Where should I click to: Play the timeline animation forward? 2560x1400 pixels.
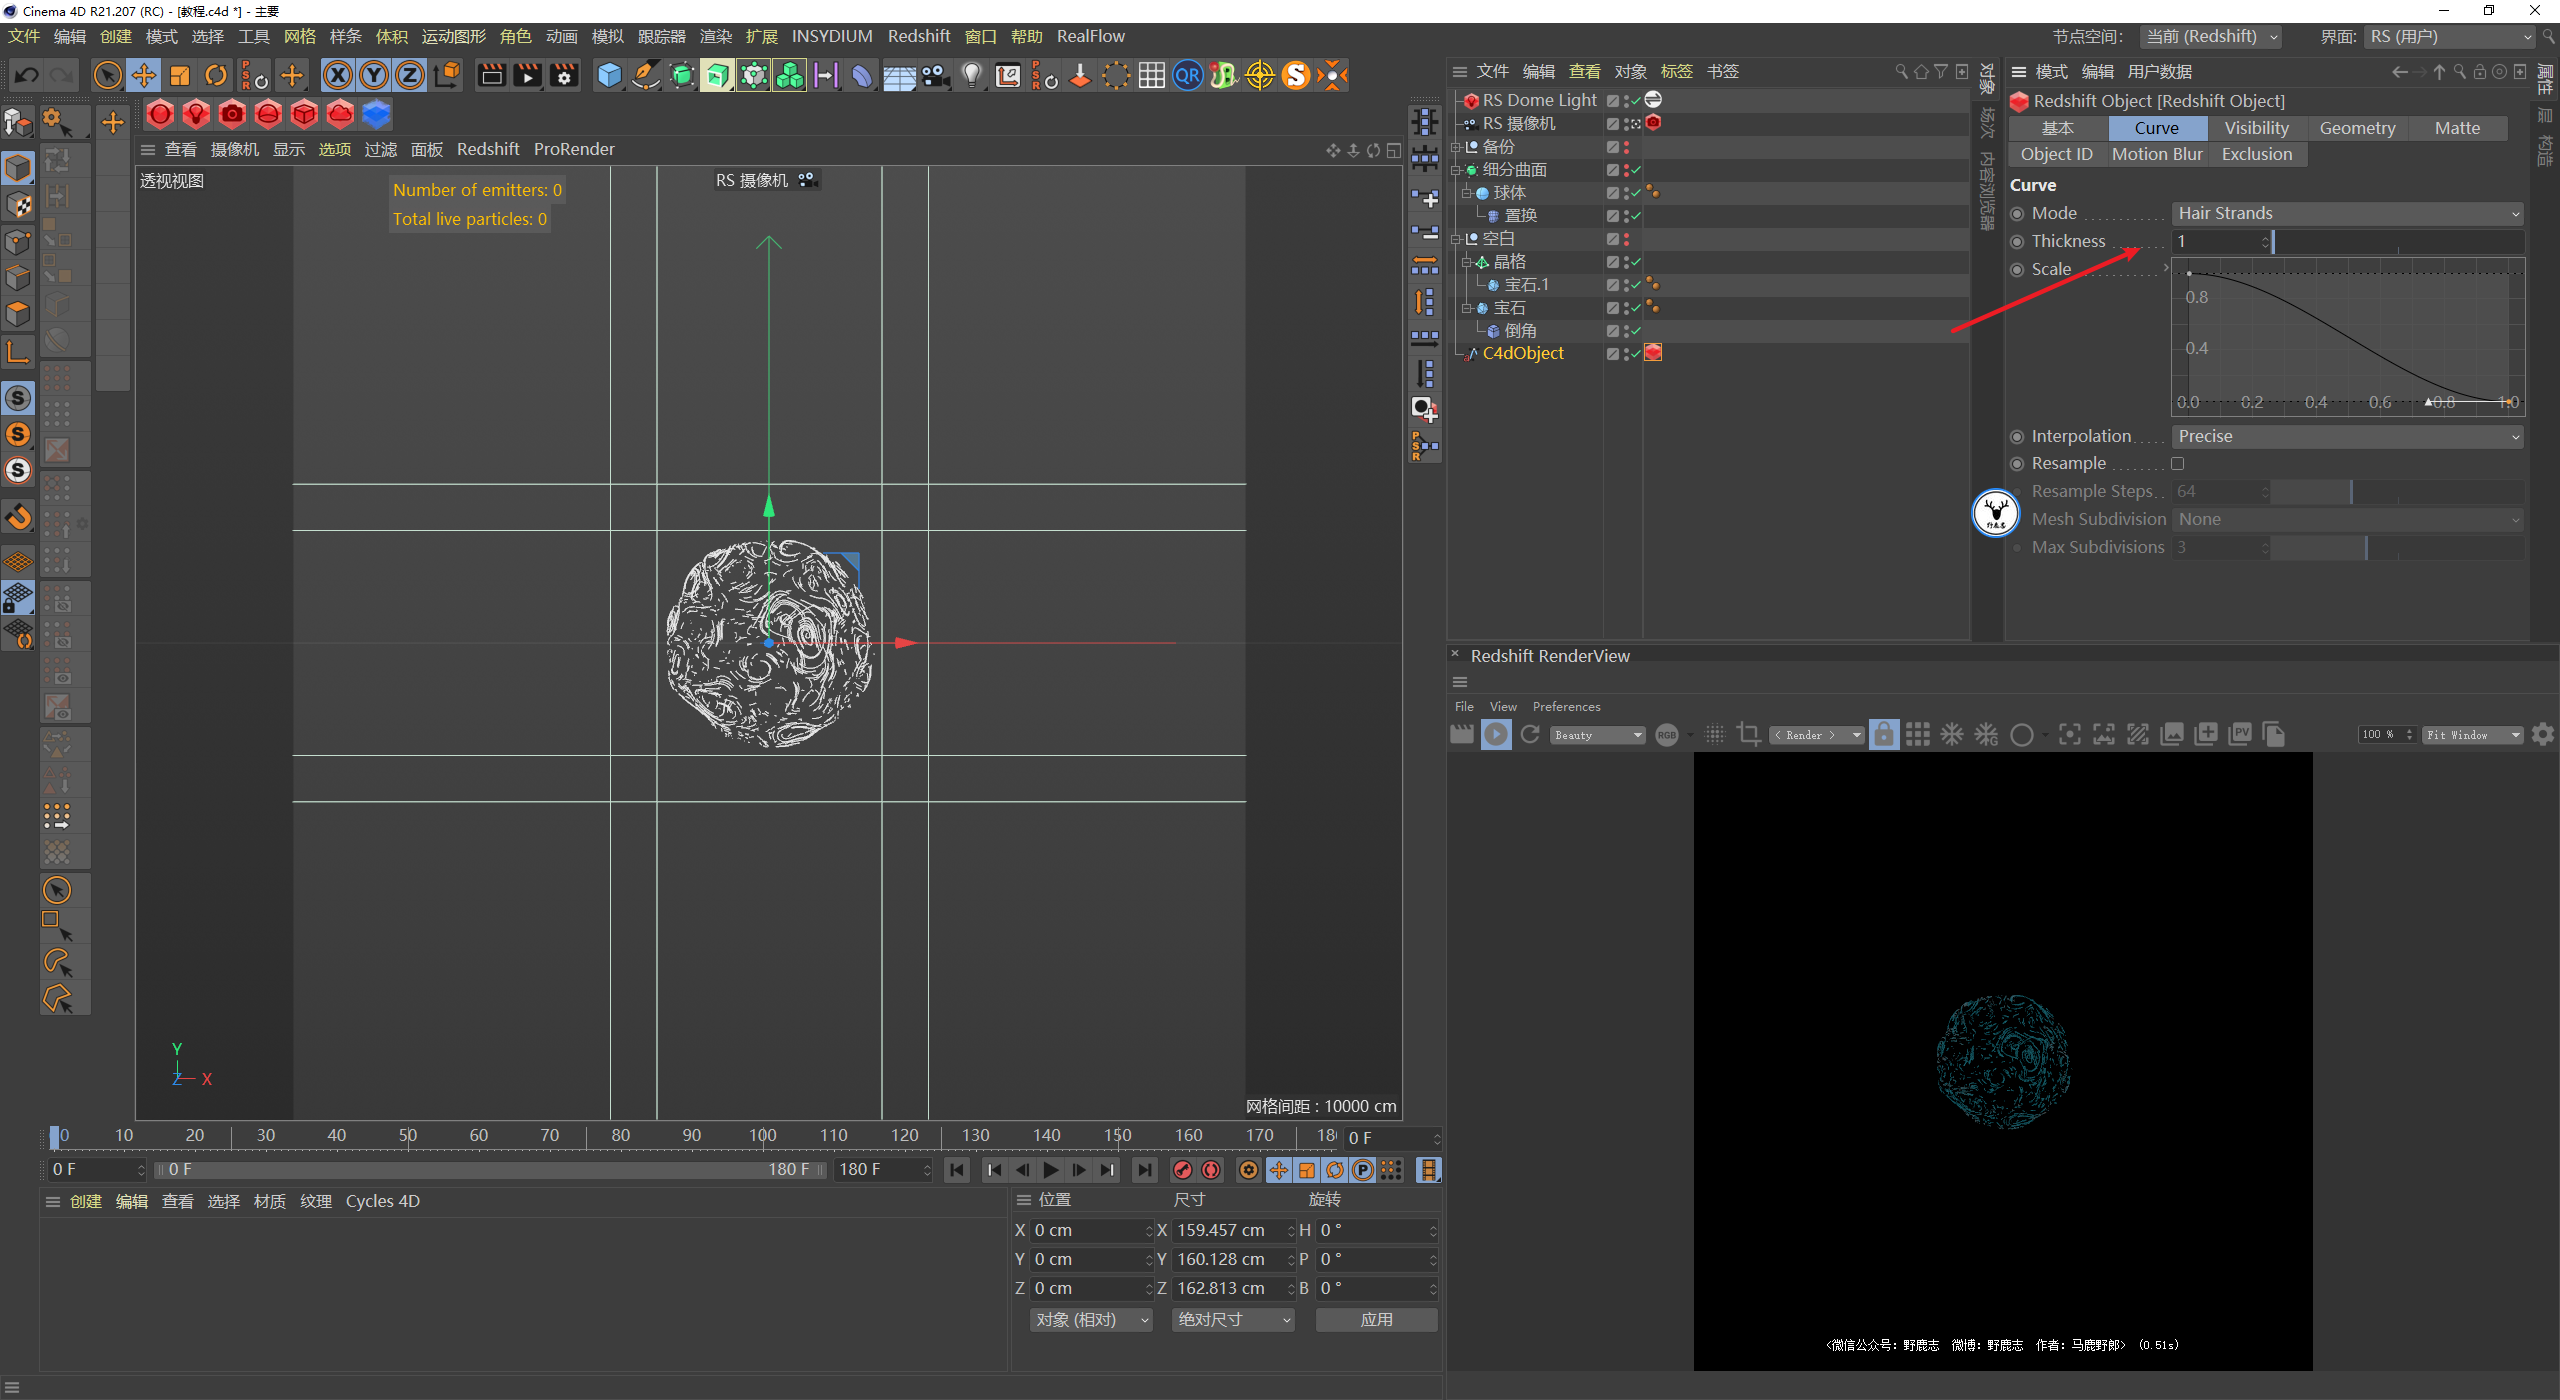1050,1170
